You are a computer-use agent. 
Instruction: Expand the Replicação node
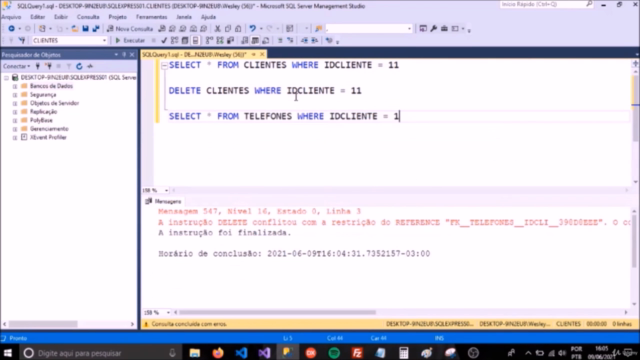point(15,112)
